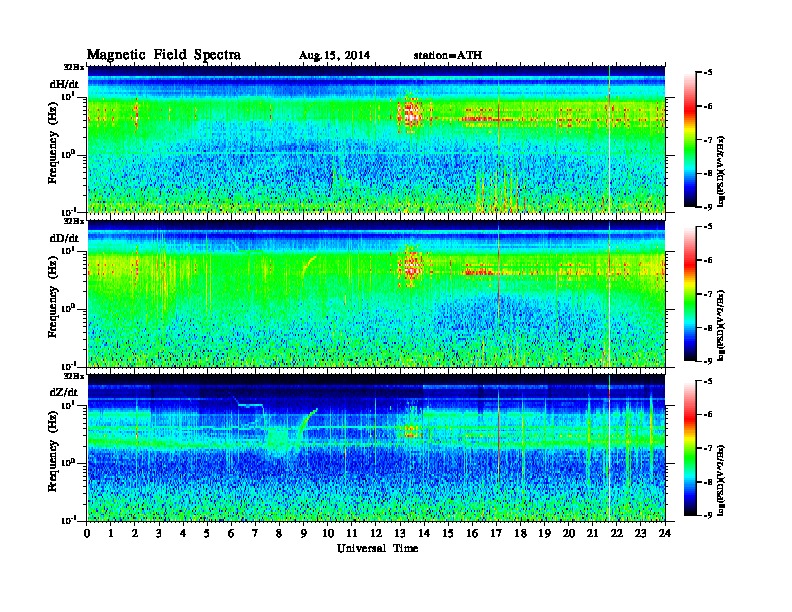Click the hour '9' tick label
The image size is (792, 612).
pos(304,533)
